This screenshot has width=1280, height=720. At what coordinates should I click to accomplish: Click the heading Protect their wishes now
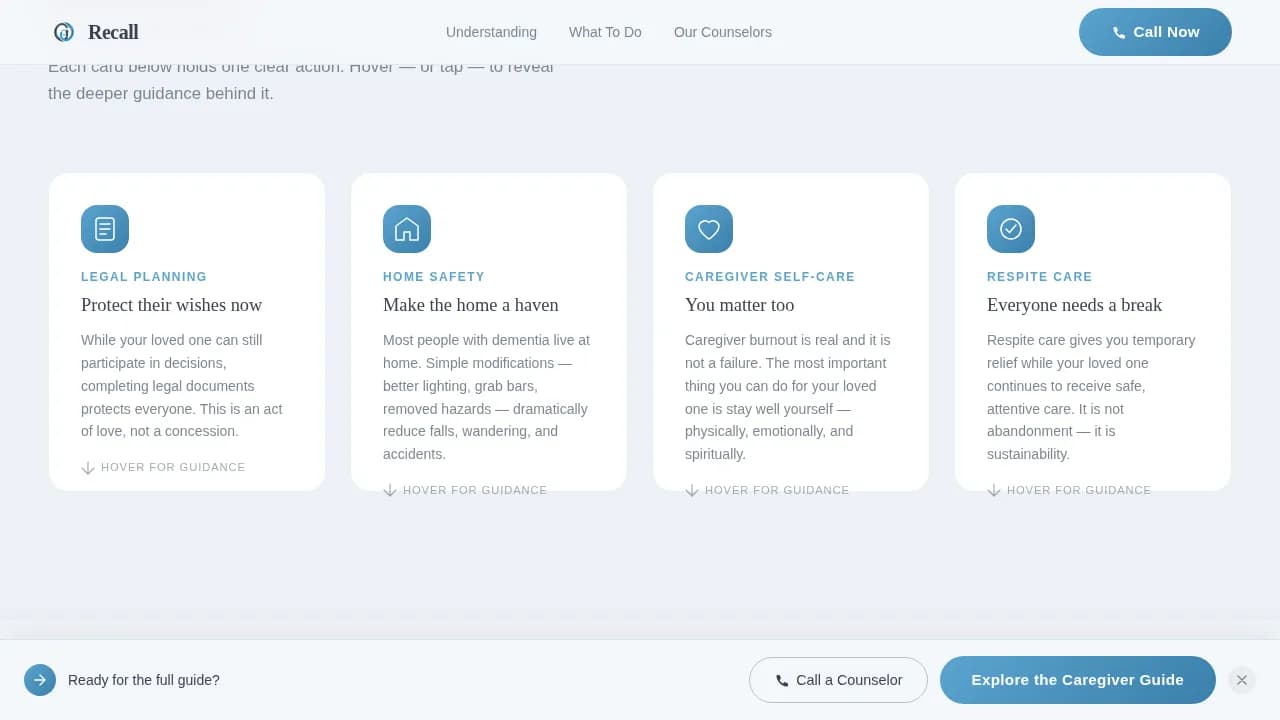click(x=172, y=305)
